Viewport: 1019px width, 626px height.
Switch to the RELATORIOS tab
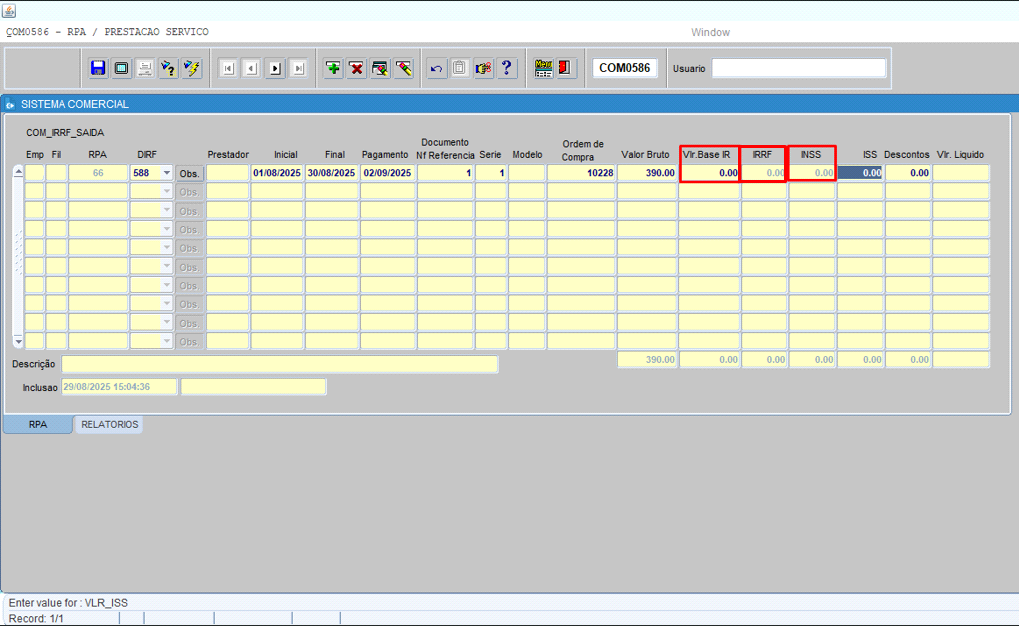(x=109, y=425)
